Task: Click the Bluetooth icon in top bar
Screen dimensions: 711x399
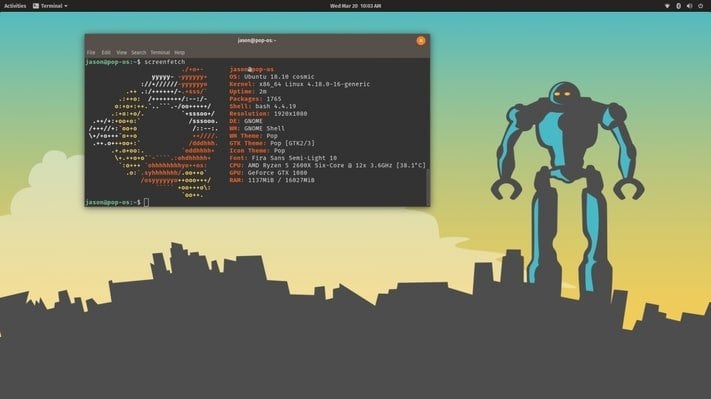Action: click(x=678, y=6)
